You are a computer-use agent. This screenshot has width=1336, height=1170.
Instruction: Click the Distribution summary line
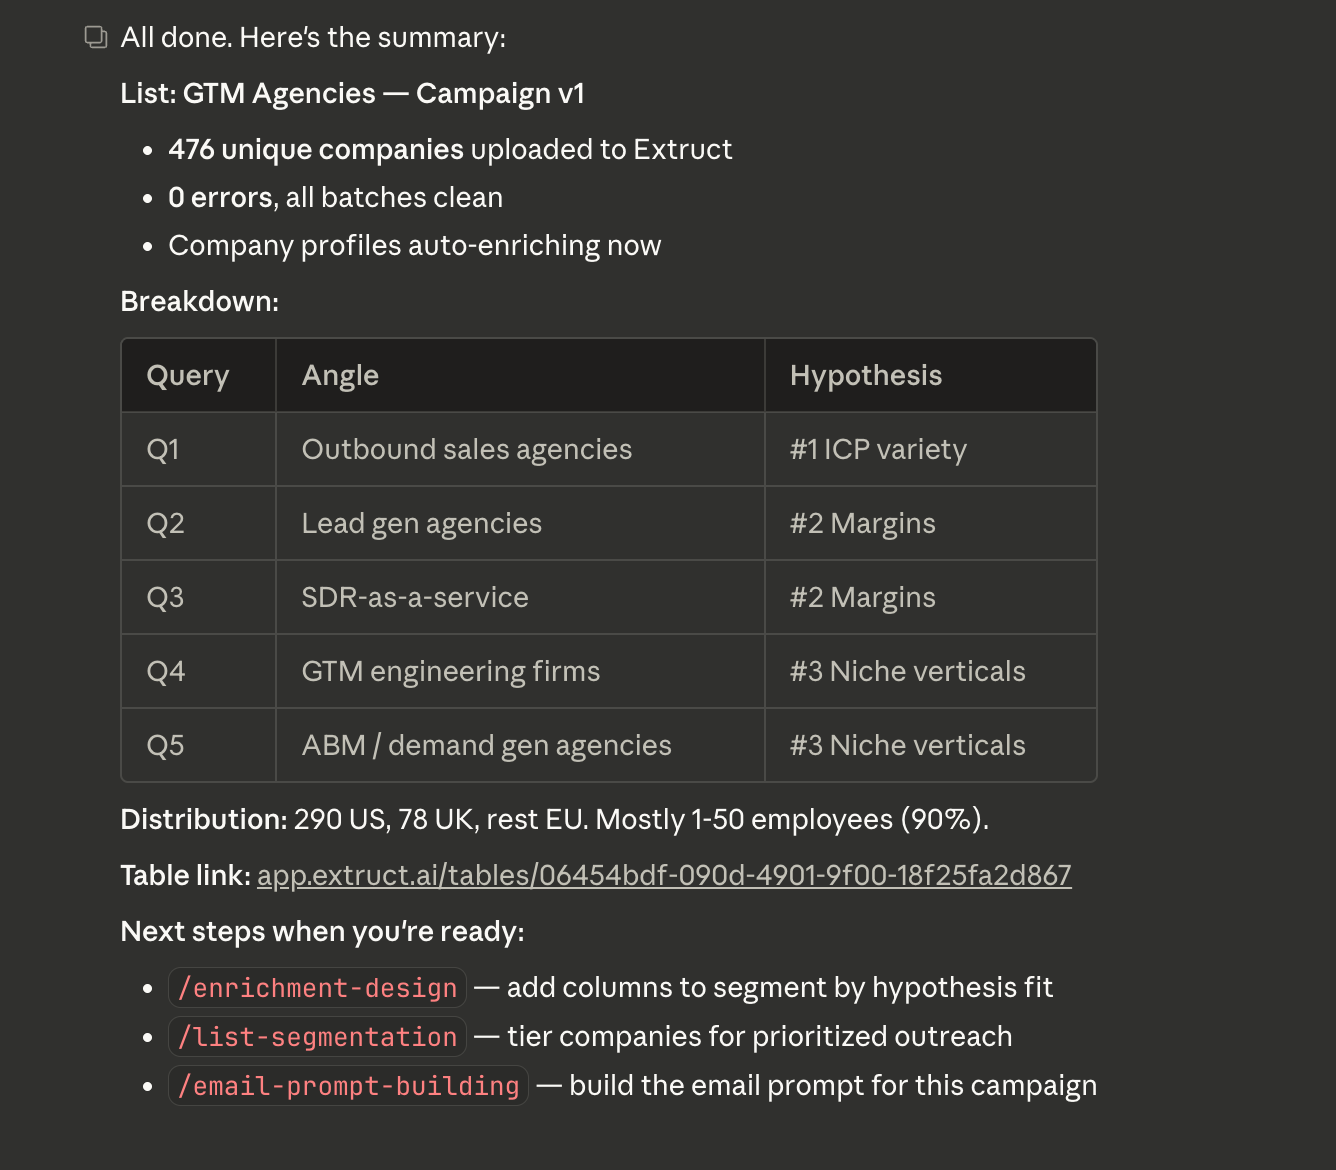554,820
